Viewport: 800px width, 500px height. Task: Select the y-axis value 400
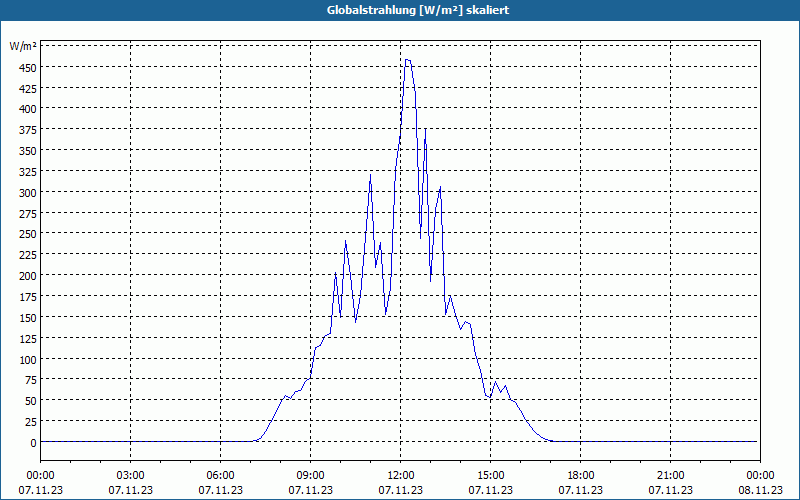27,109
